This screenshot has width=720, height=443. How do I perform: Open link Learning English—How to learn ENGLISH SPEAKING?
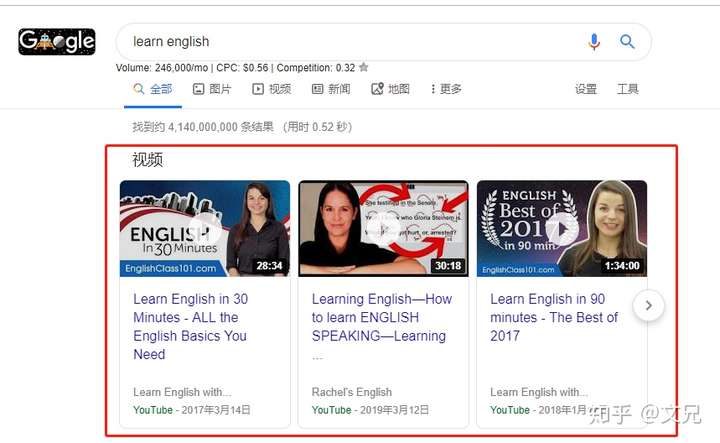pyautogui.click(x=382, y=317)
